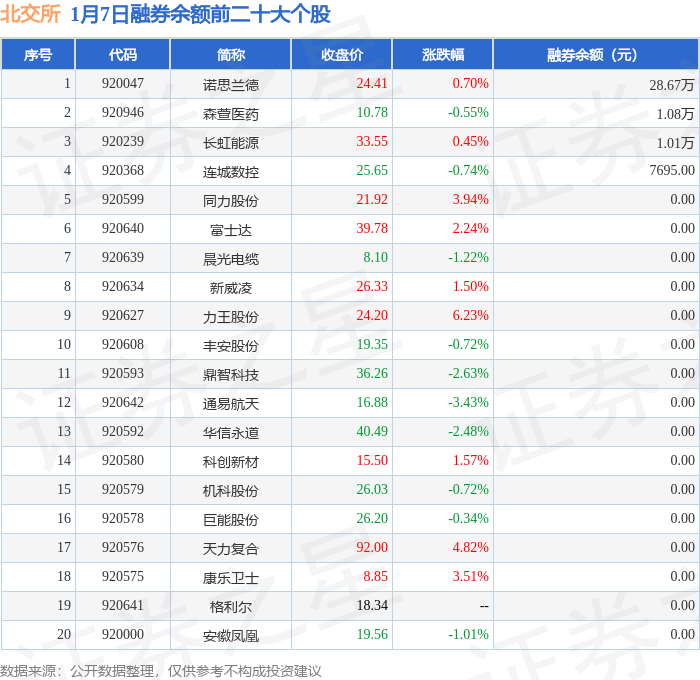Select stock code 920047
700x680 pixels.
click(123, 83)
